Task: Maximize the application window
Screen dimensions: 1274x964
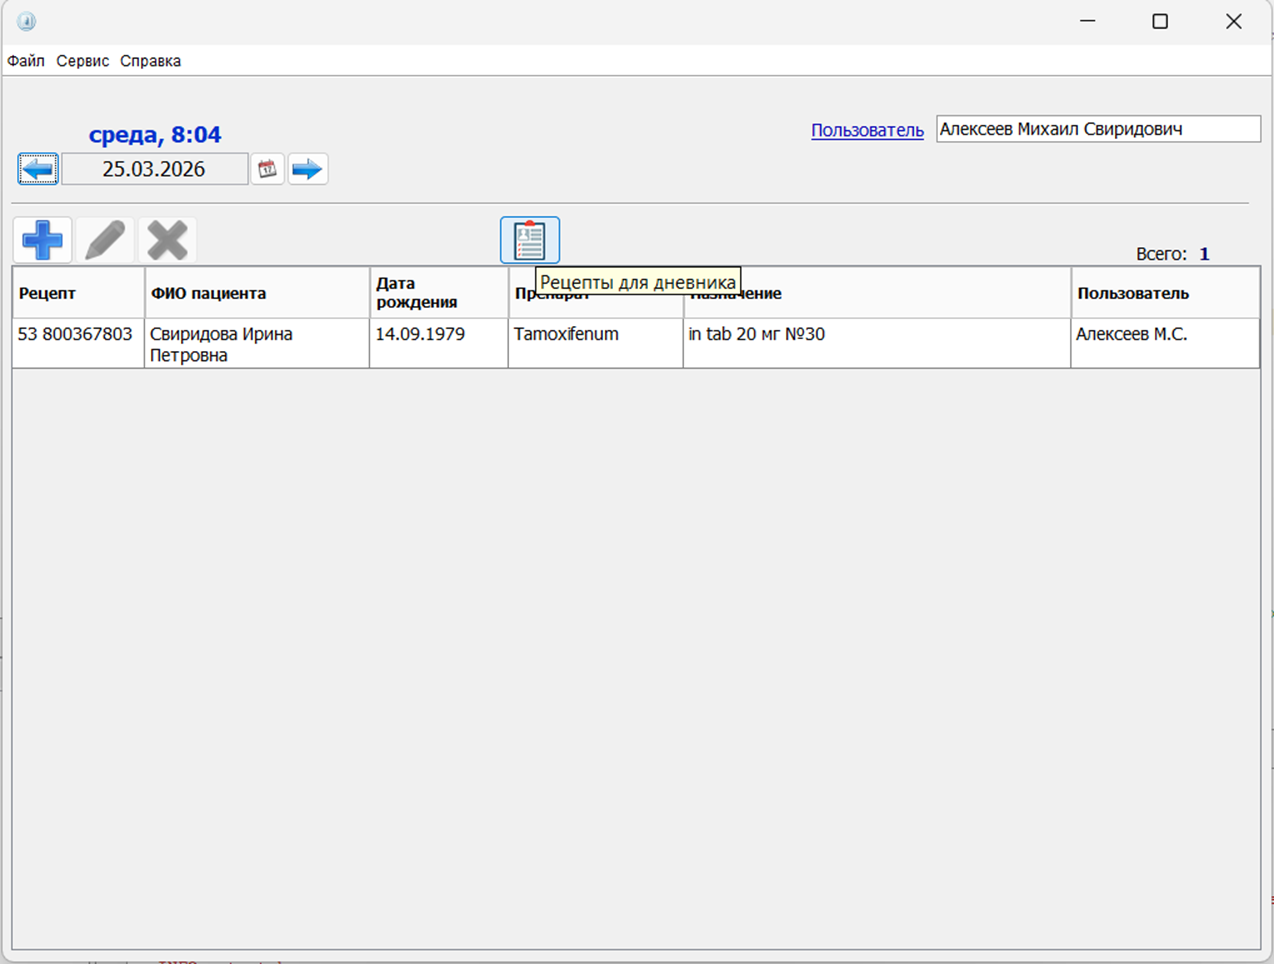Action: [1160, 21]
